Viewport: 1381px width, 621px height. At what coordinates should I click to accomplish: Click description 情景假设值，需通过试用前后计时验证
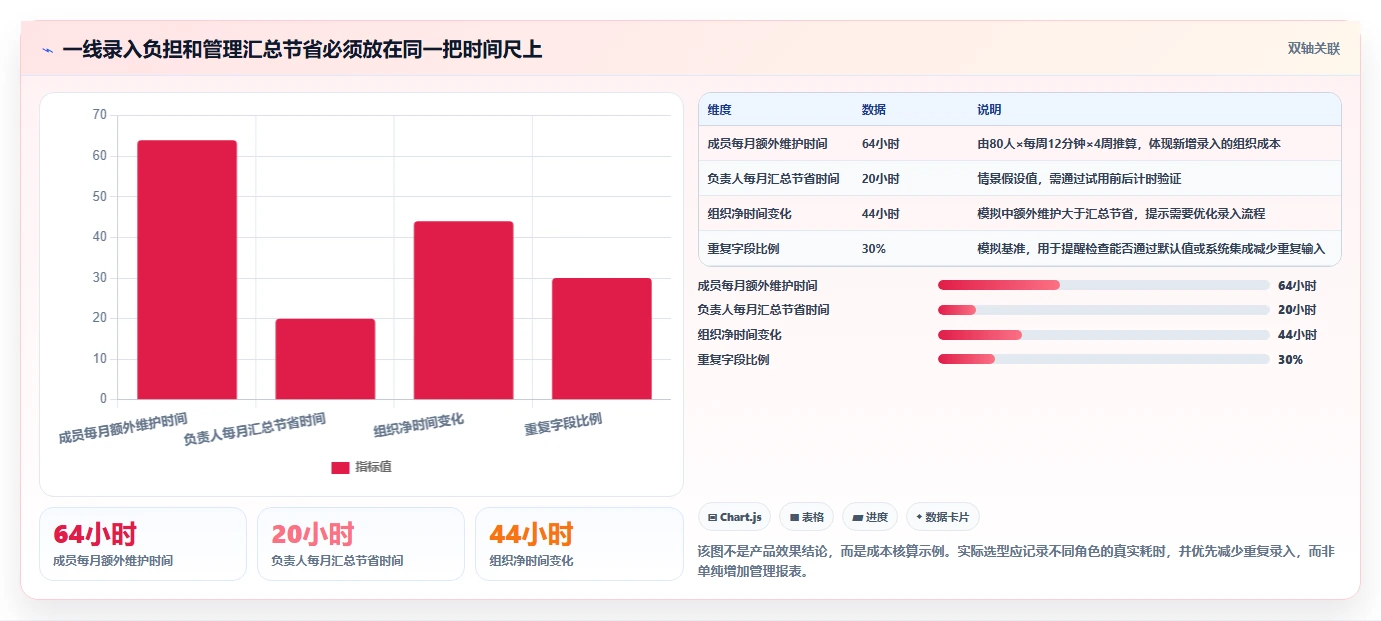(x=1080, y=179)
